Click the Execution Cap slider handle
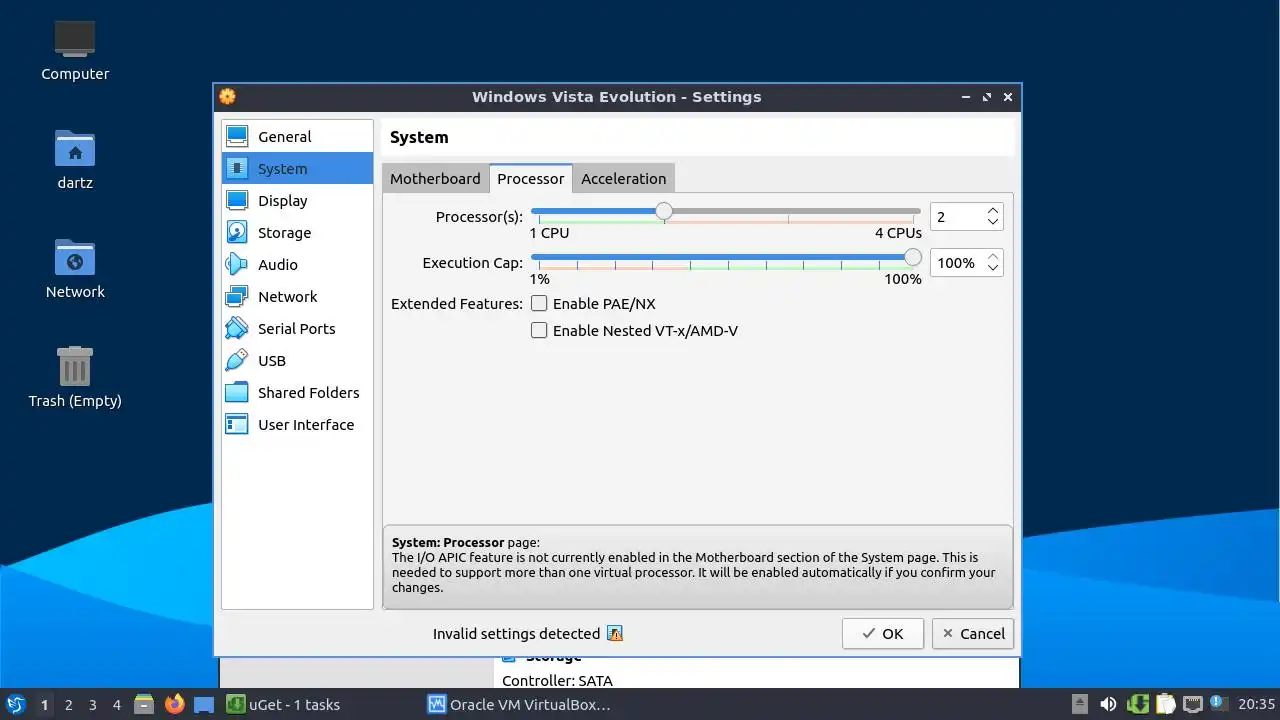 (912, 257)
